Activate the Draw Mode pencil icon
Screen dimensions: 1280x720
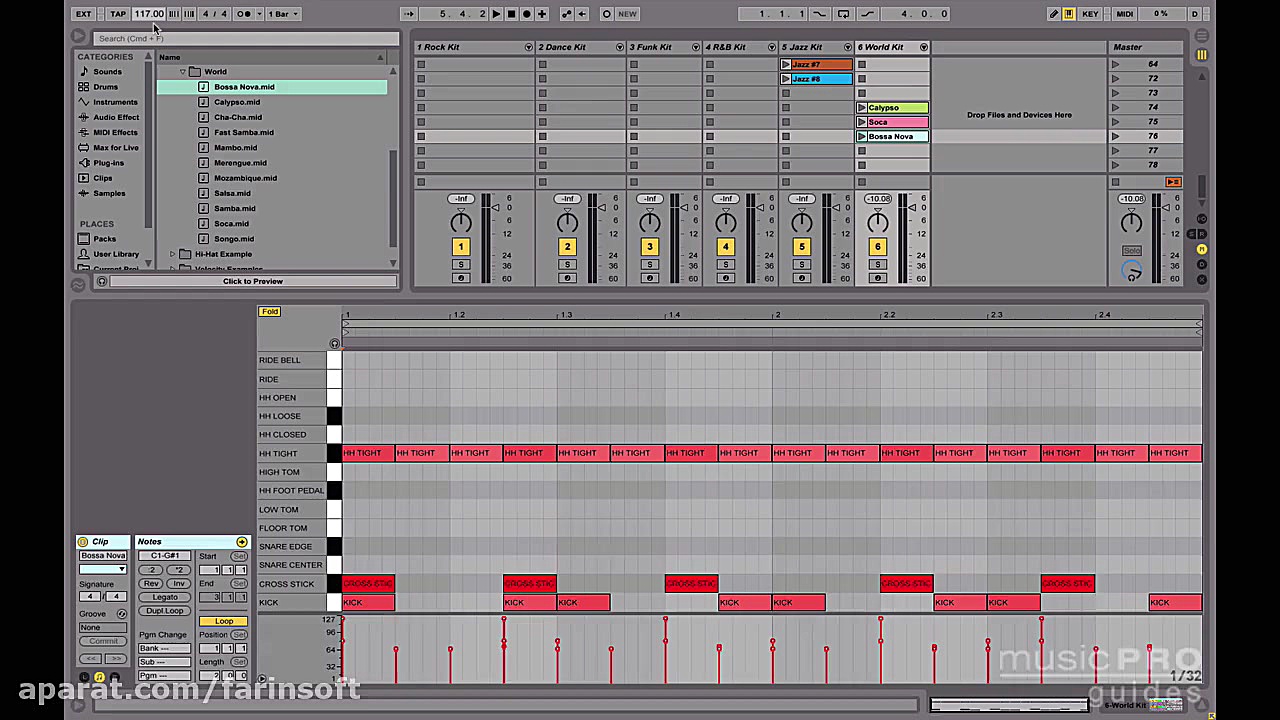[1053, 14]
